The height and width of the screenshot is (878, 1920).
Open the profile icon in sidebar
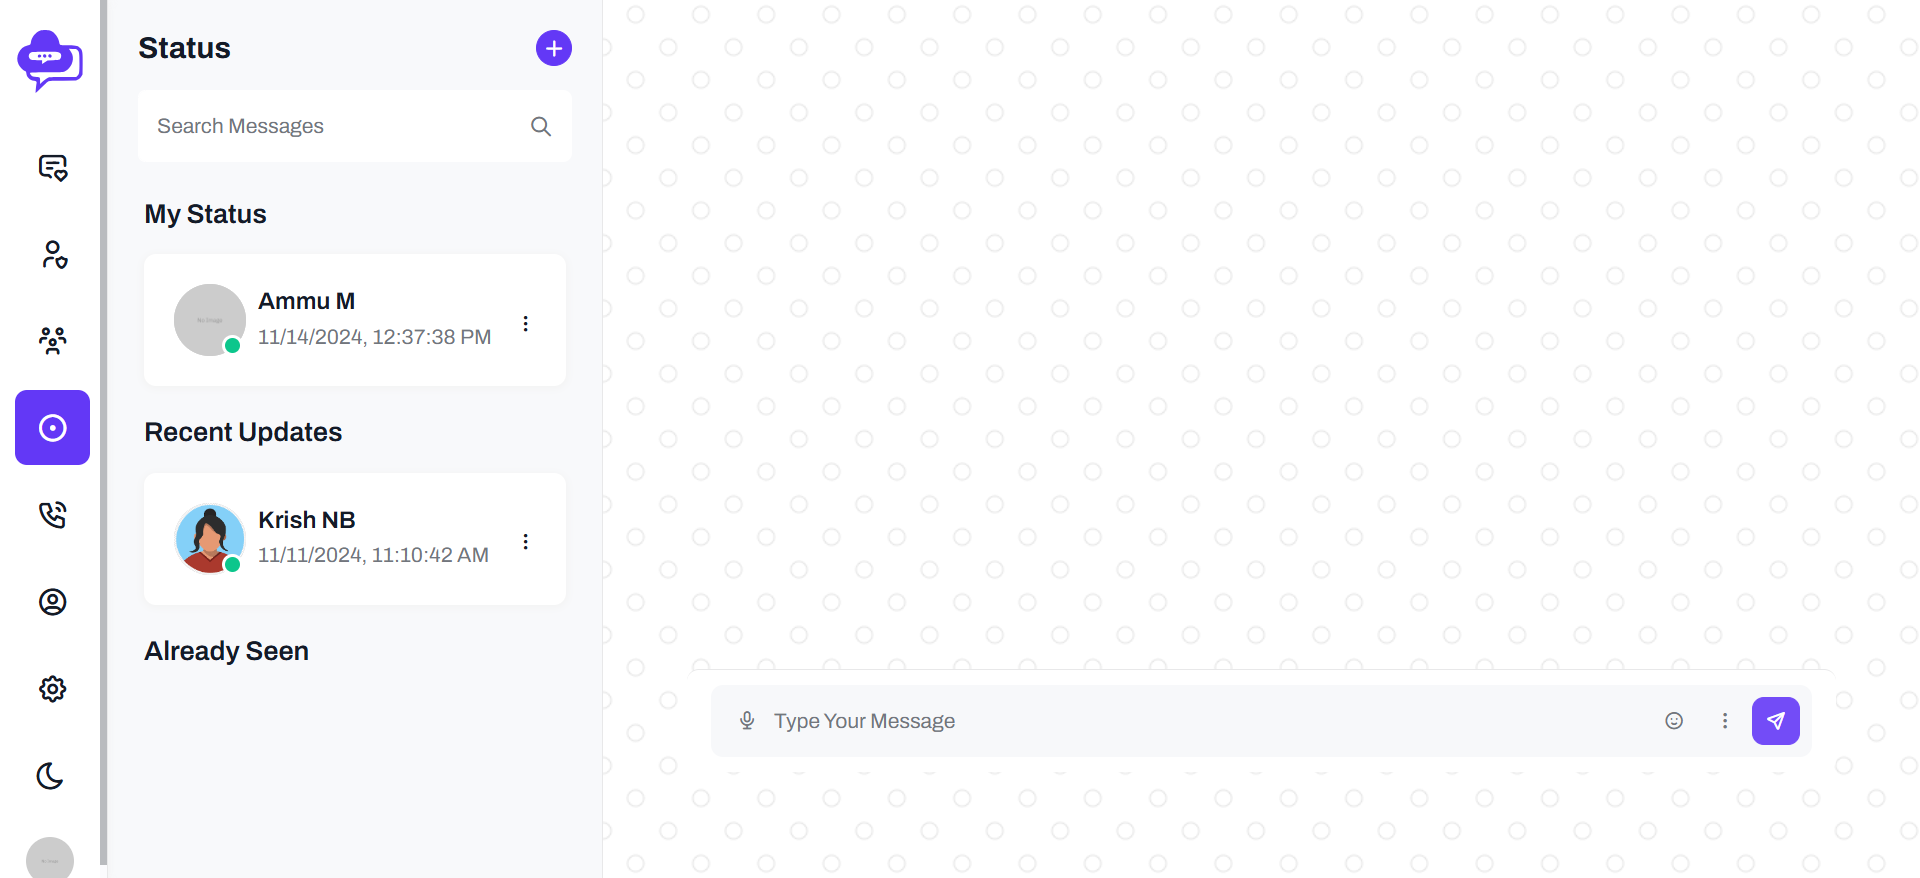click(52, 602)
